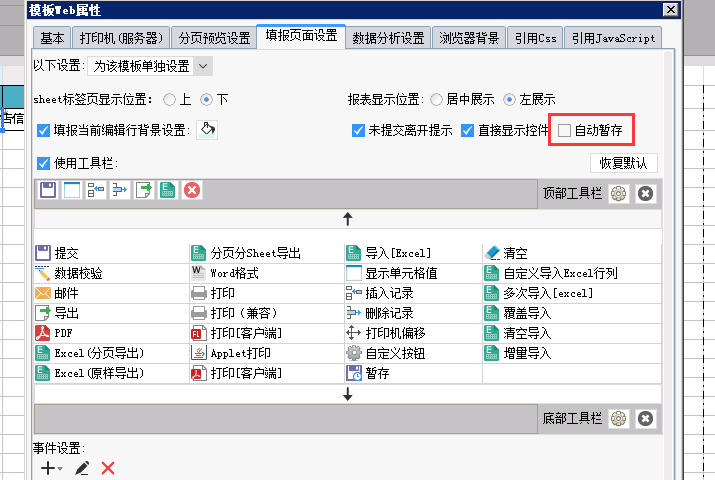715x480 pixels.
Task: Toggle 使用工具栏 checkbox
Action: pos(43,163)
